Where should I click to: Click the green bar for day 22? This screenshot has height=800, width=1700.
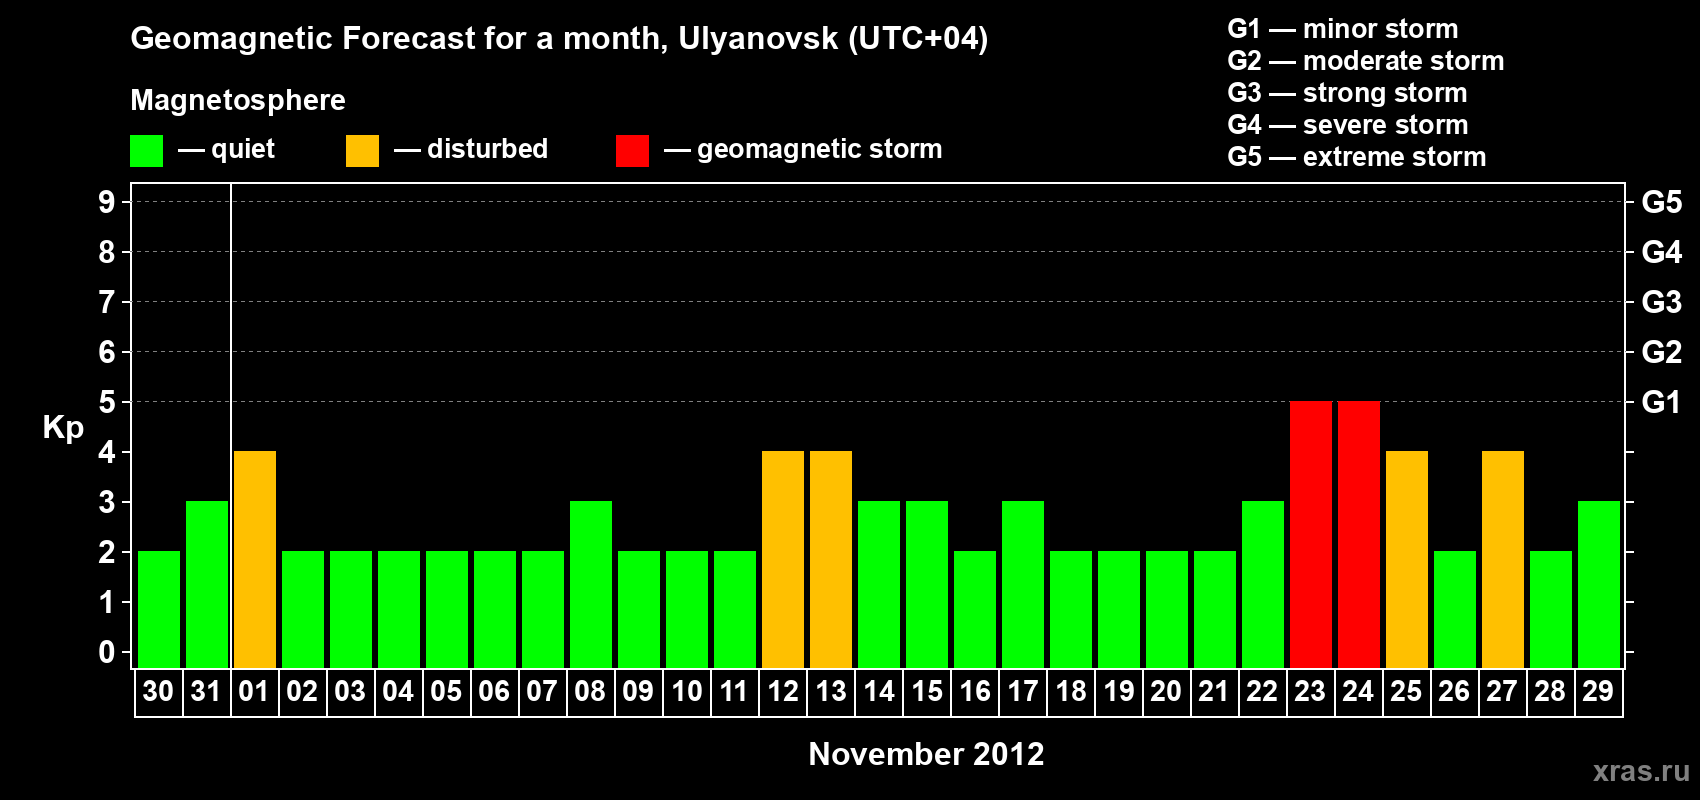point(1262,584)
